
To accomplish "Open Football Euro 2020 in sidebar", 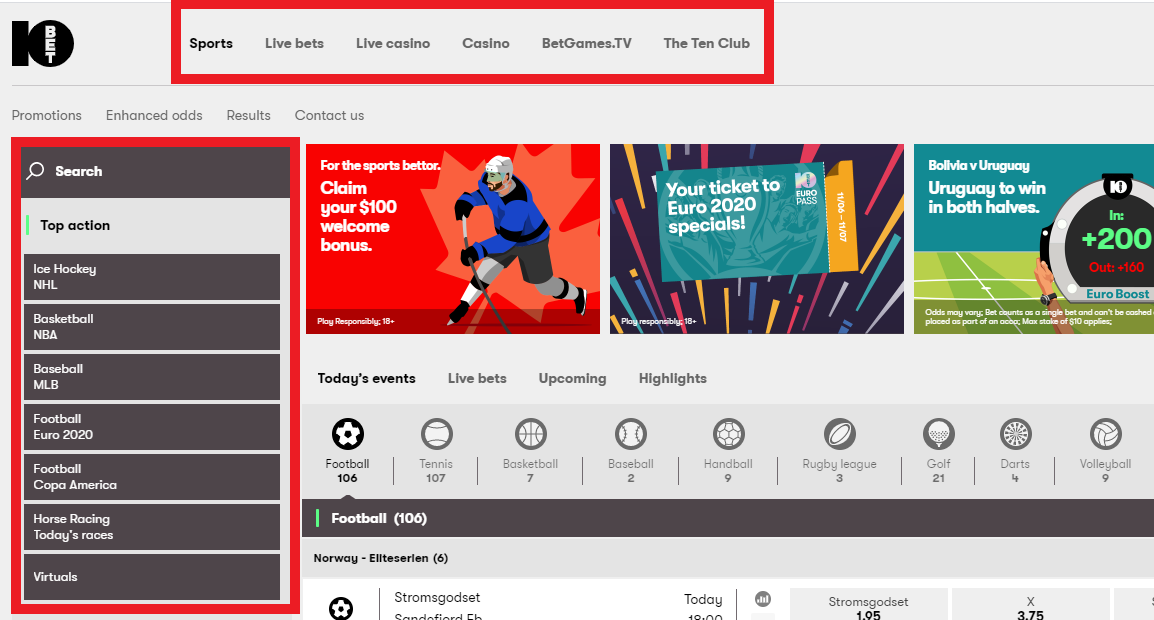I will 152,427.
